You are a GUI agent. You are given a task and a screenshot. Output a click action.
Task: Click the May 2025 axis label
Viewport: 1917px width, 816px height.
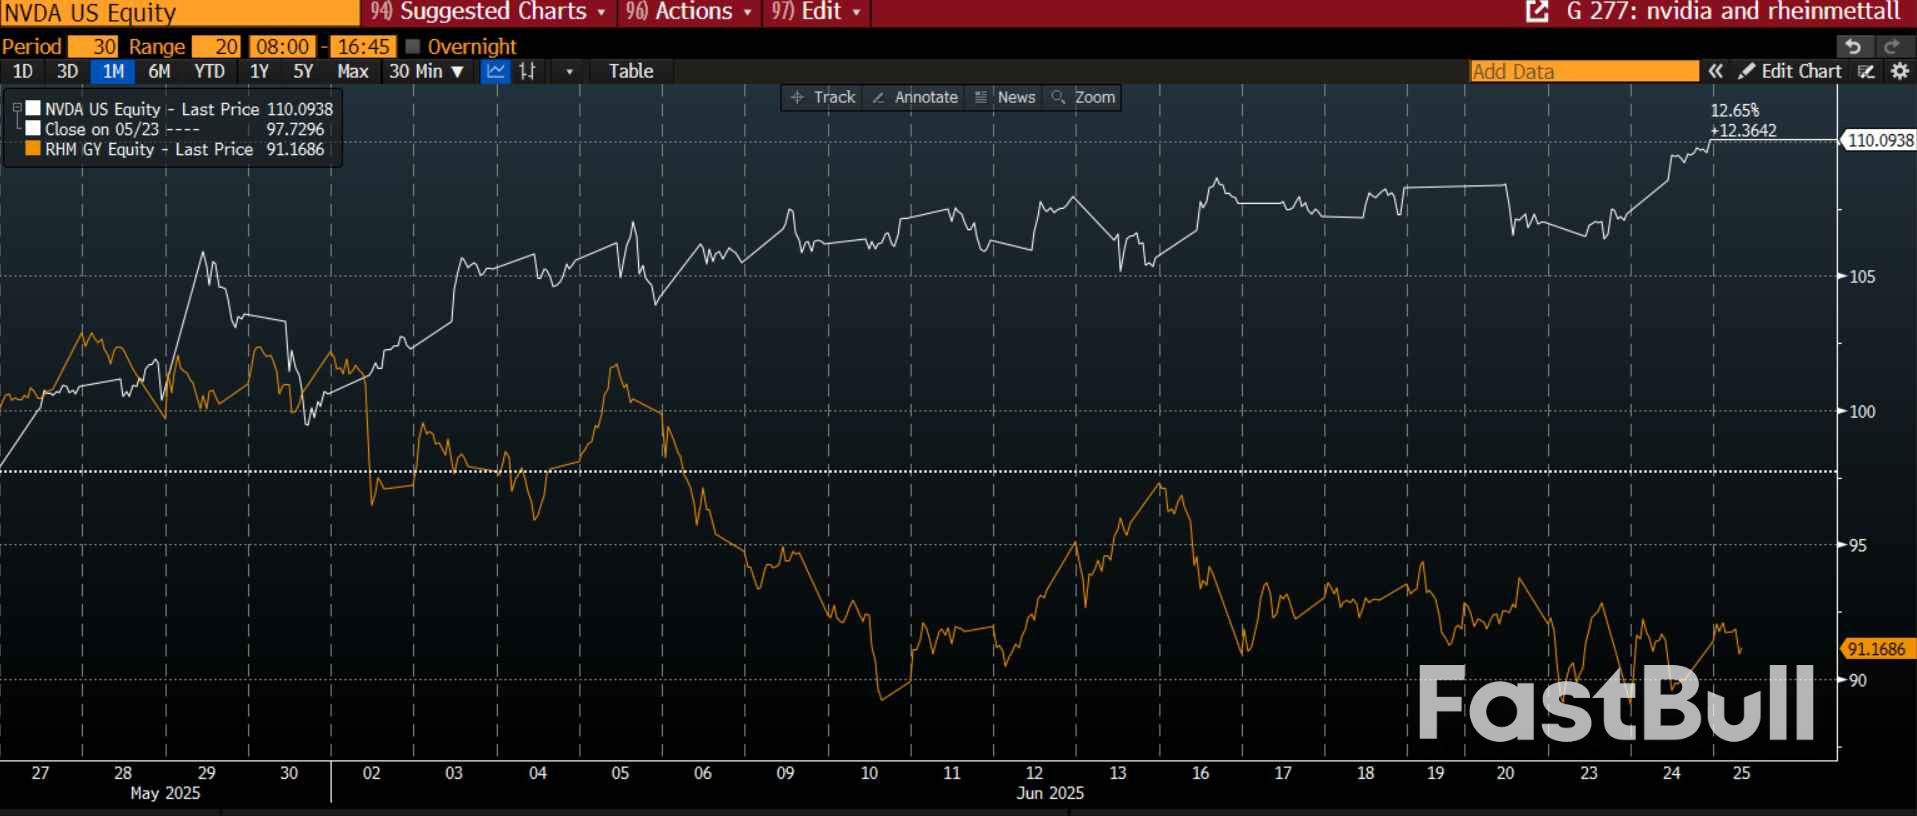(x=165, y=793)
